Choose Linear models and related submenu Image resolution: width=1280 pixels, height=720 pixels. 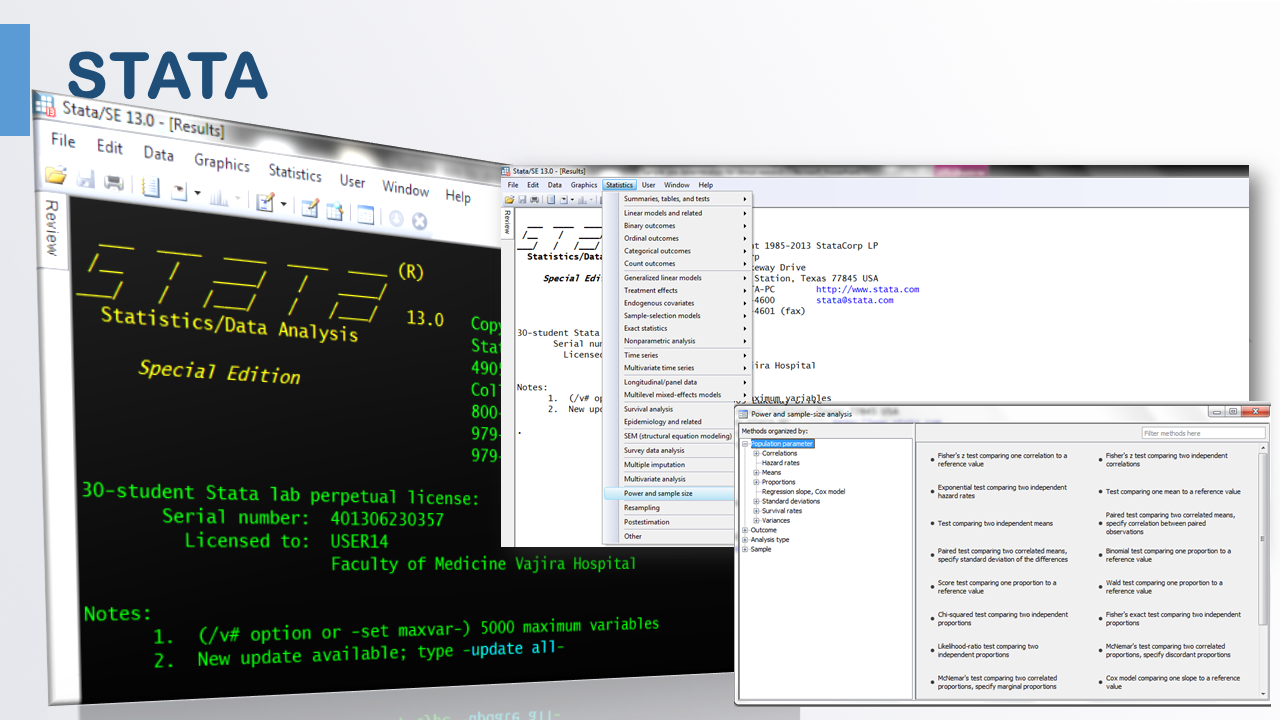pyautogui.click(x=677, y=213)
